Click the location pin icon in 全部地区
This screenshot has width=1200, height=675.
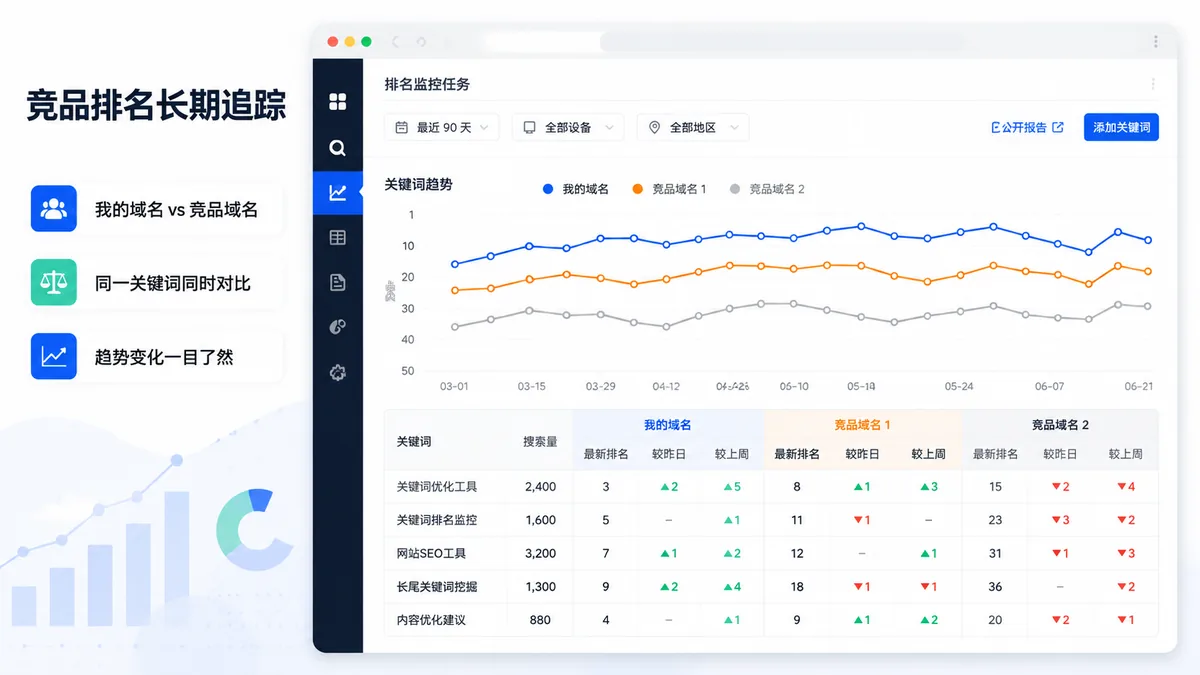(655, 128)
